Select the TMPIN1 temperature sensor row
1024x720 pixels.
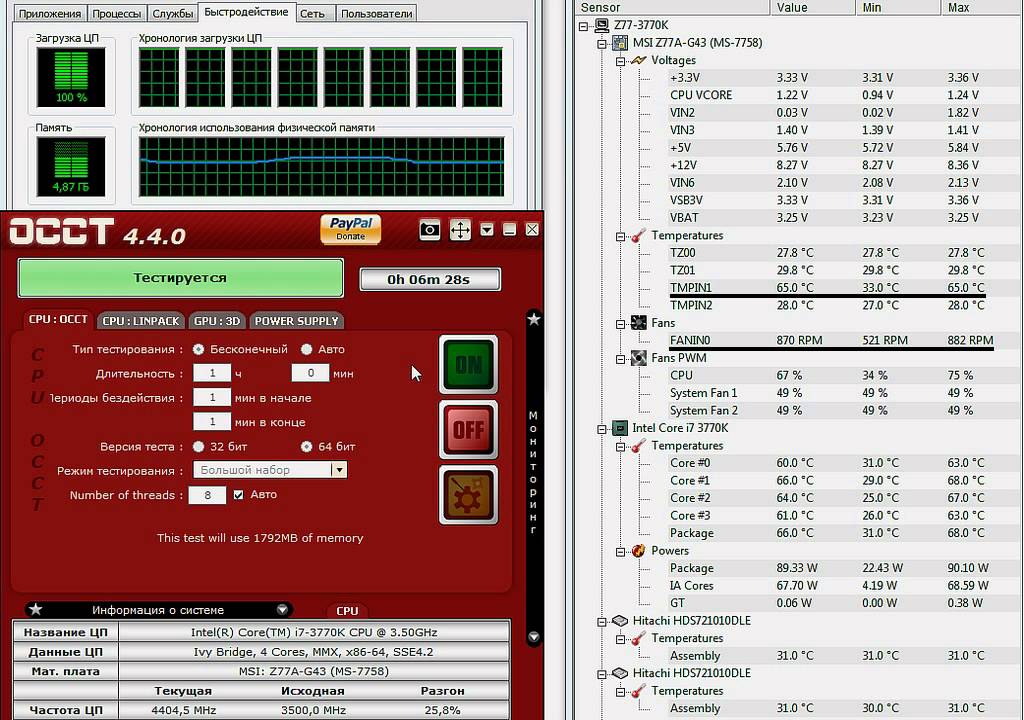(x=691, y=287)
